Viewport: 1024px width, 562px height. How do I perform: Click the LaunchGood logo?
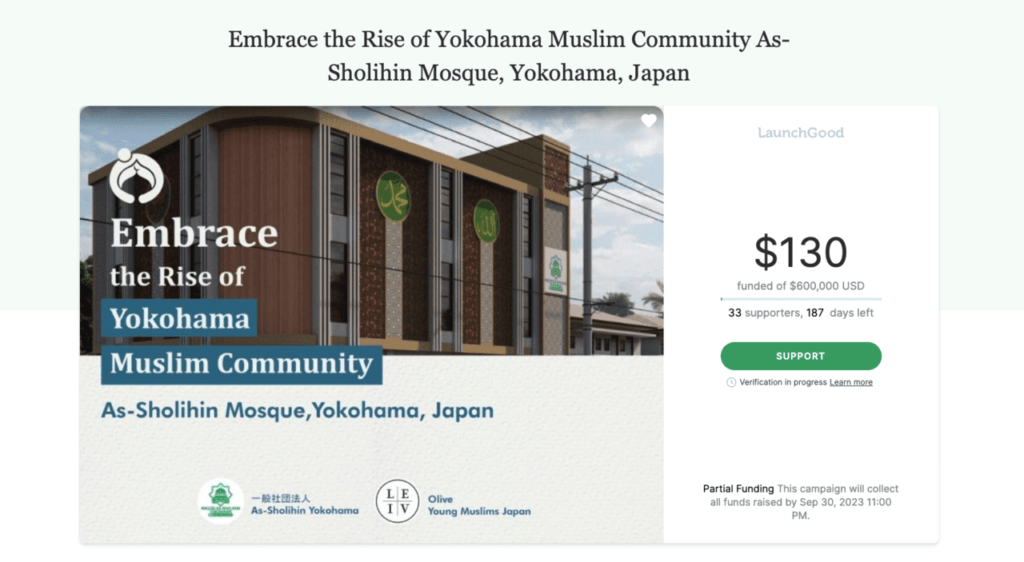(x=800, y=132)
